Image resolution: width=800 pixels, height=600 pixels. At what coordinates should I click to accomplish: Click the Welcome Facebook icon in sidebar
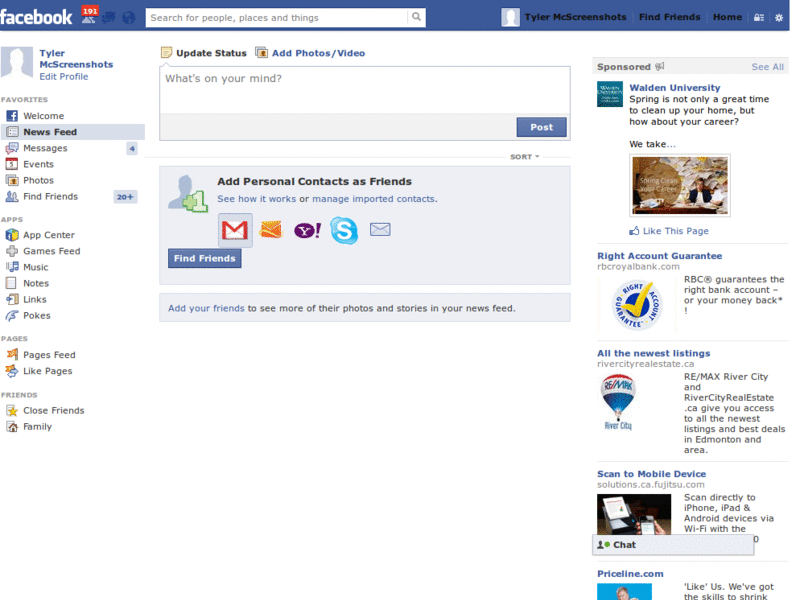pyautogui.click(x=12, y=116)
